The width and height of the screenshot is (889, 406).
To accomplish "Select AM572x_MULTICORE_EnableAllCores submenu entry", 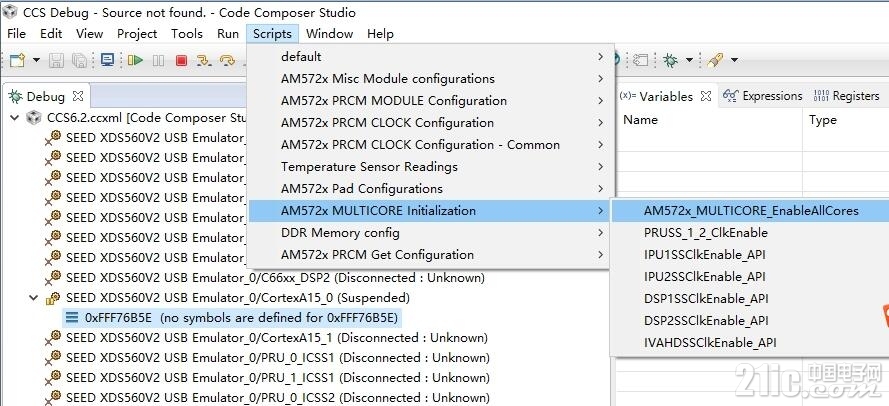I will coord(751,211).
